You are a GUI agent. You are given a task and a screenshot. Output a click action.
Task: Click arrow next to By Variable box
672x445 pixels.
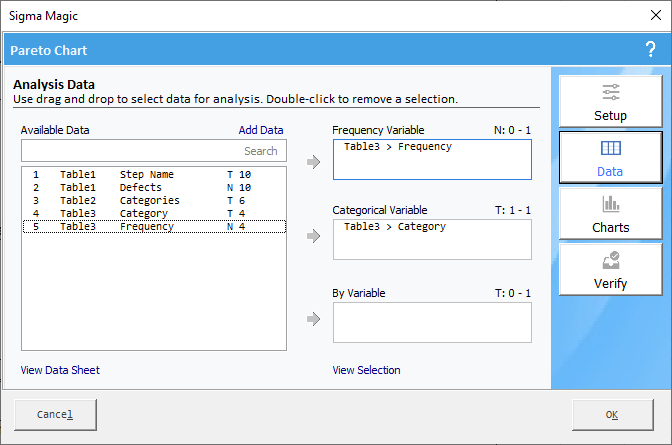click(314, 319)
